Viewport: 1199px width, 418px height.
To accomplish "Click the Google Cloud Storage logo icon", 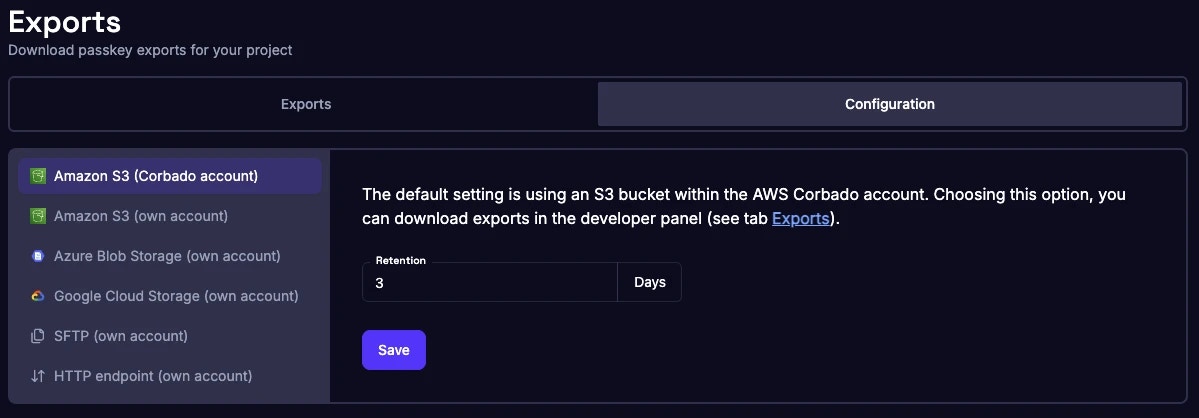I will pos(38,296).
